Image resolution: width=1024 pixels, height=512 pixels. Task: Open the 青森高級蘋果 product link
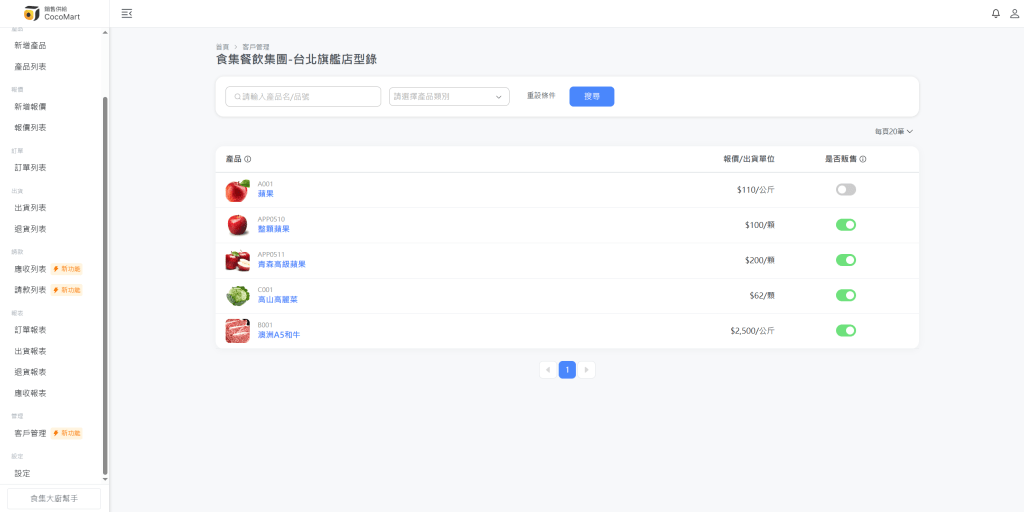click(x=281, y=264)
